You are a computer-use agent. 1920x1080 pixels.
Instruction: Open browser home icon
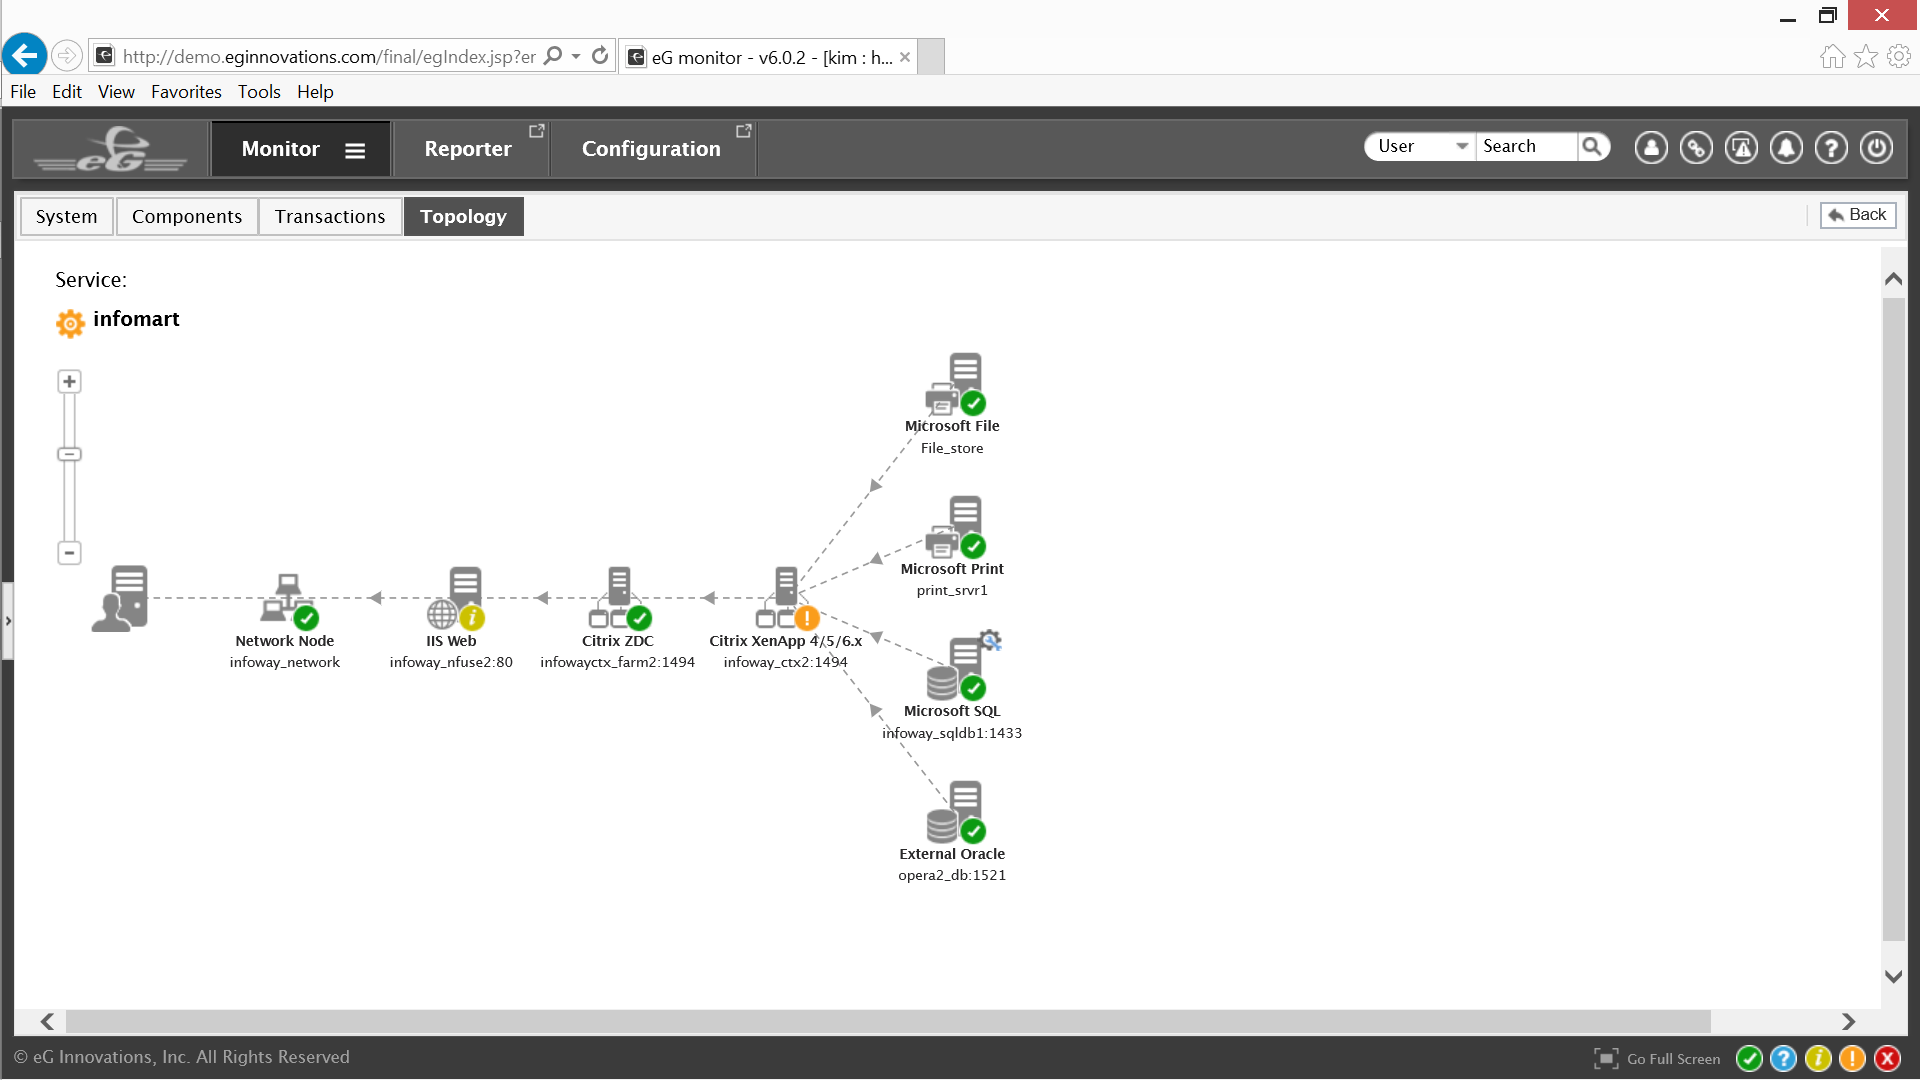(1832, 57)
